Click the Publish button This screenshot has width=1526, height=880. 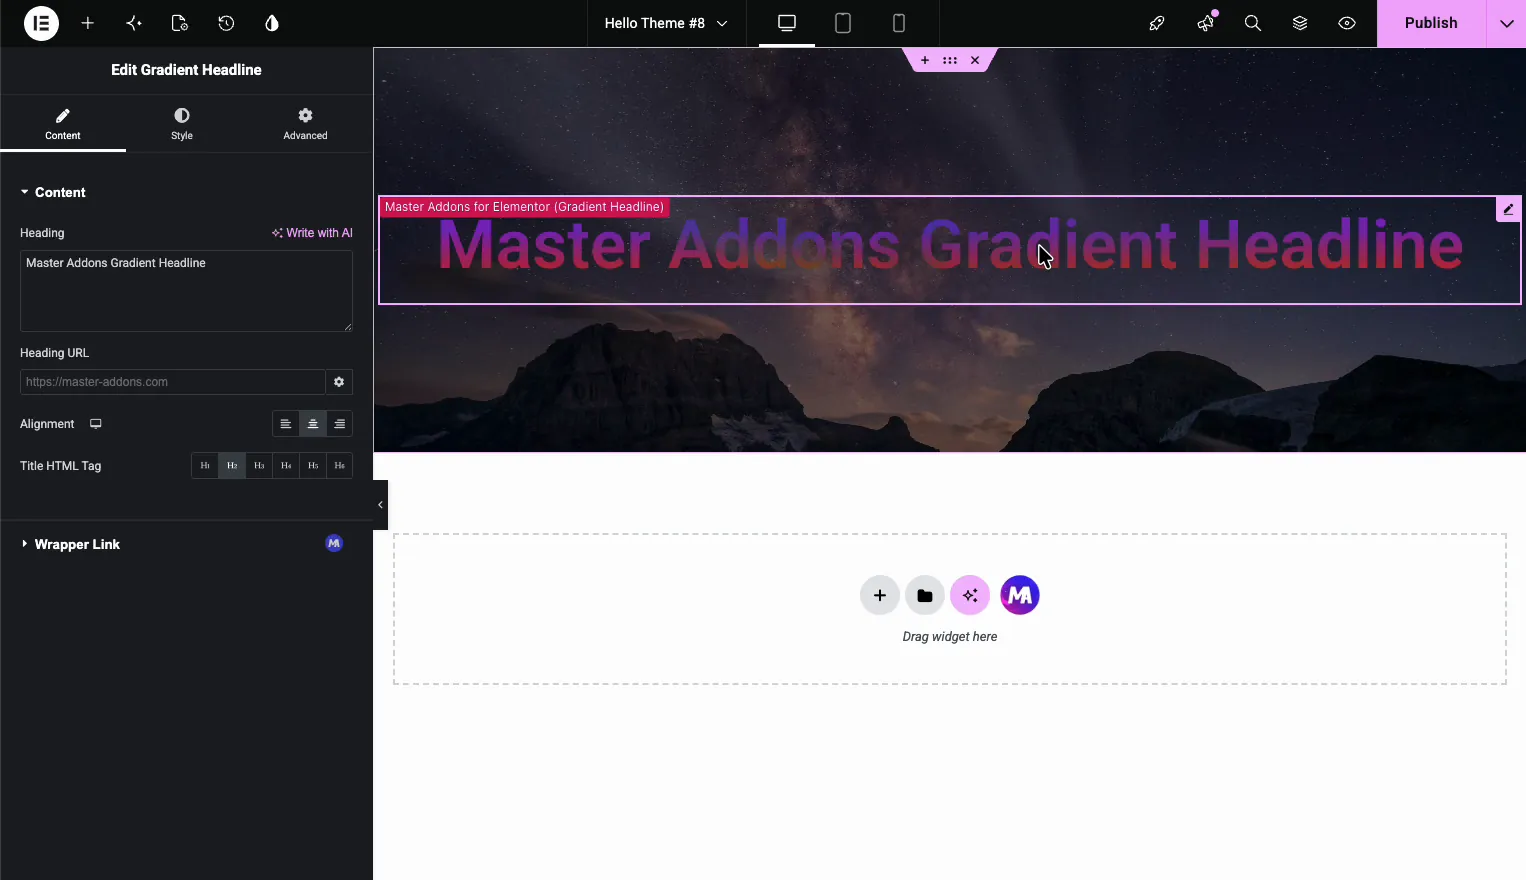1431,23
